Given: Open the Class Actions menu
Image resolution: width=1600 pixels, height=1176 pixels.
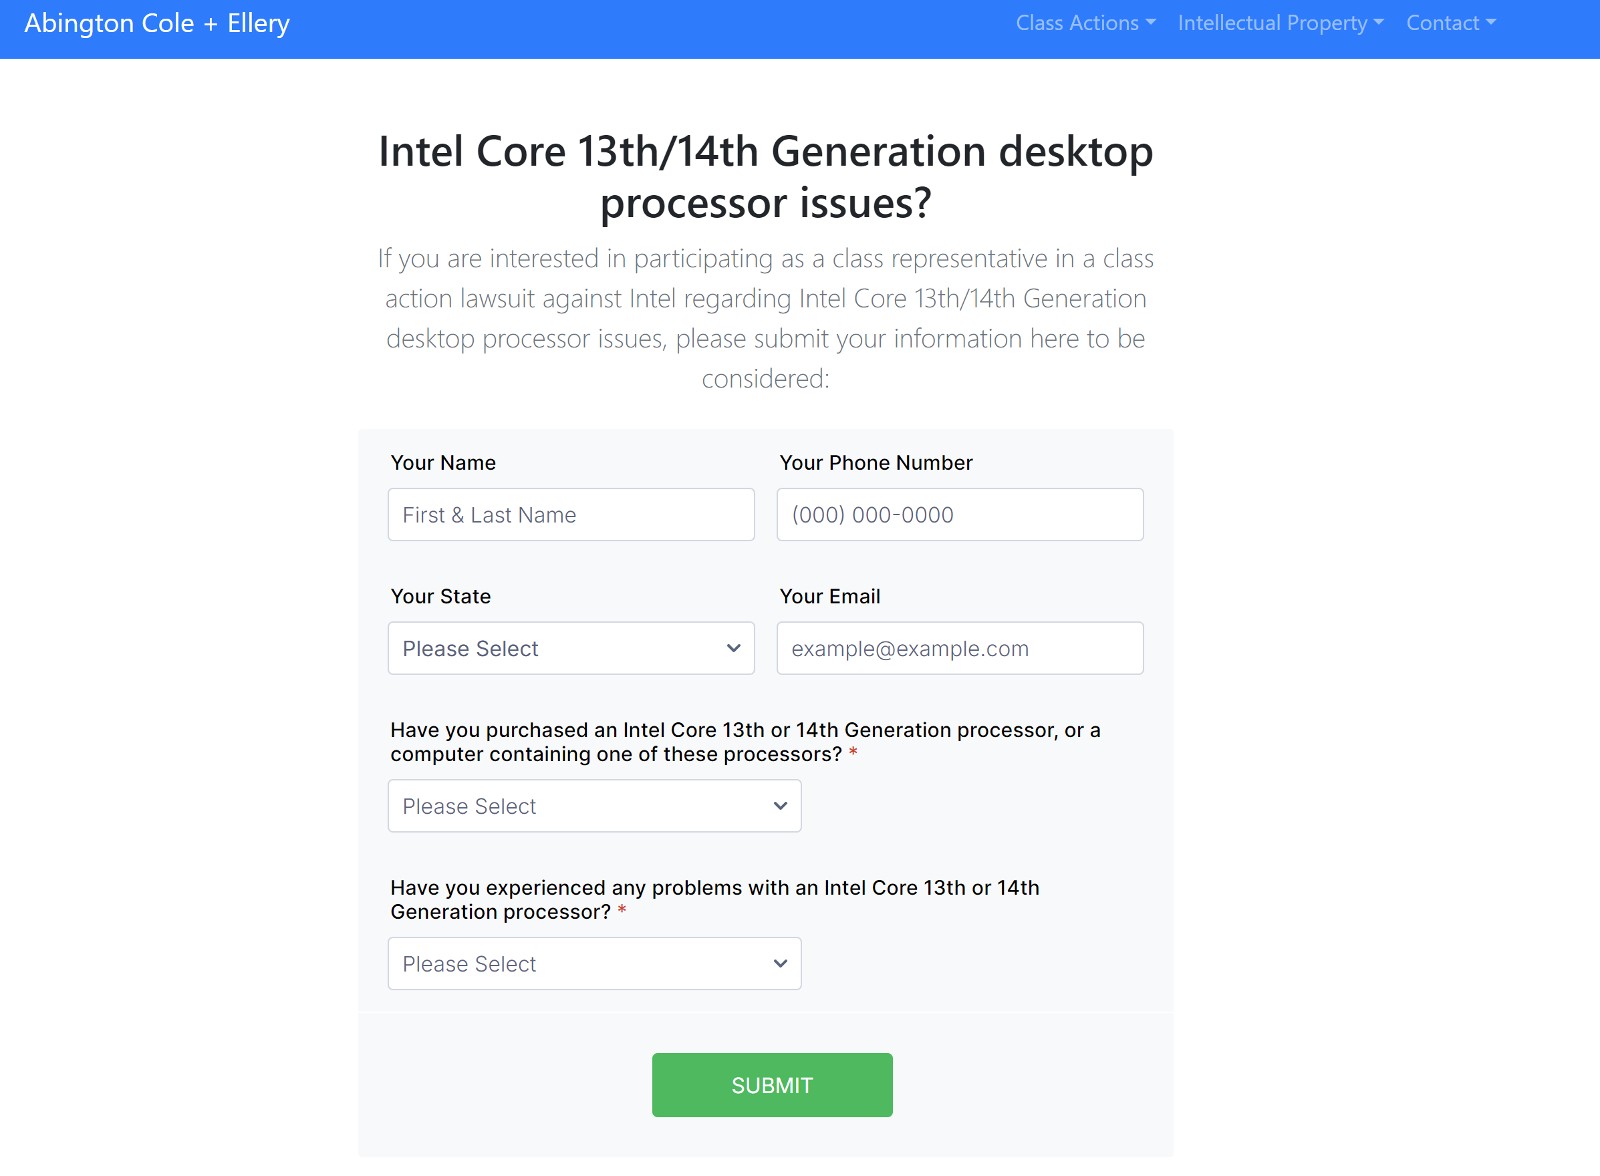Looking at the screenshot, I should point(1085,23).
